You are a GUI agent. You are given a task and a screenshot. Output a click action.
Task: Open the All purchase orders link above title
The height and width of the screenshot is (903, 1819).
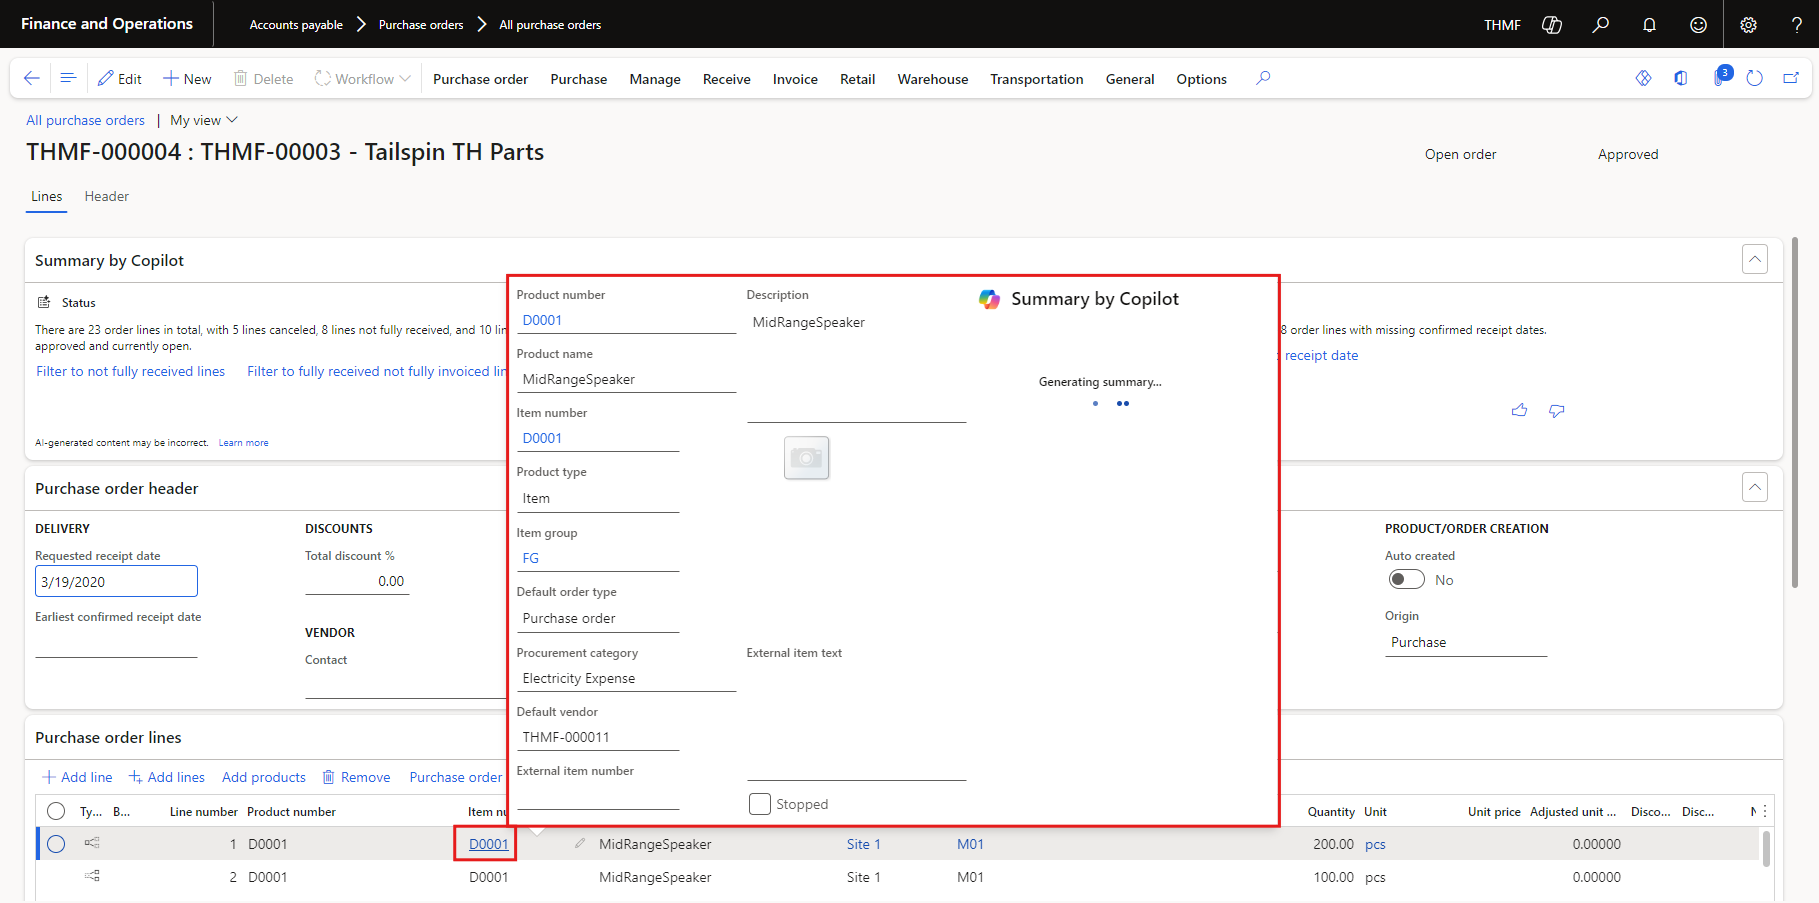coord(85,120)
